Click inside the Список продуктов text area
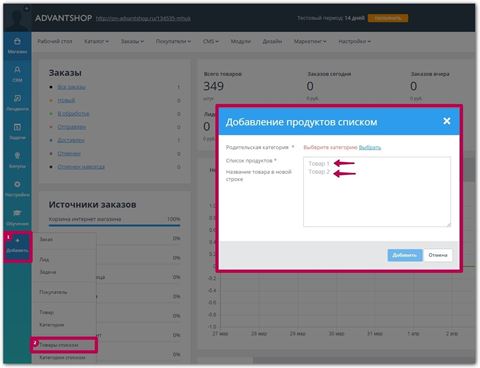Screen dimensions: 480x368 click(x=377, y=192)
